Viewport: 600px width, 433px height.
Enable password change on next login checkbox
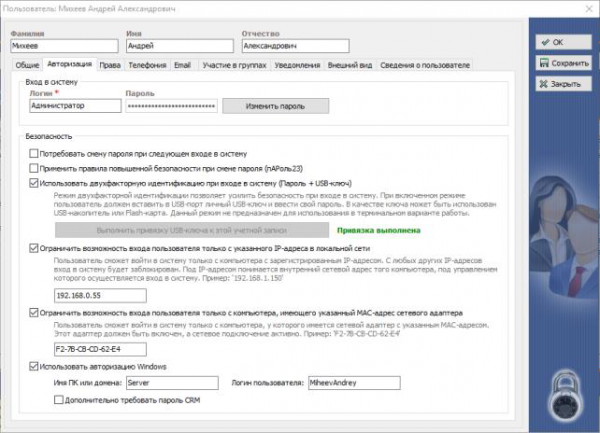pyautogui.click(x=36, y=154)
